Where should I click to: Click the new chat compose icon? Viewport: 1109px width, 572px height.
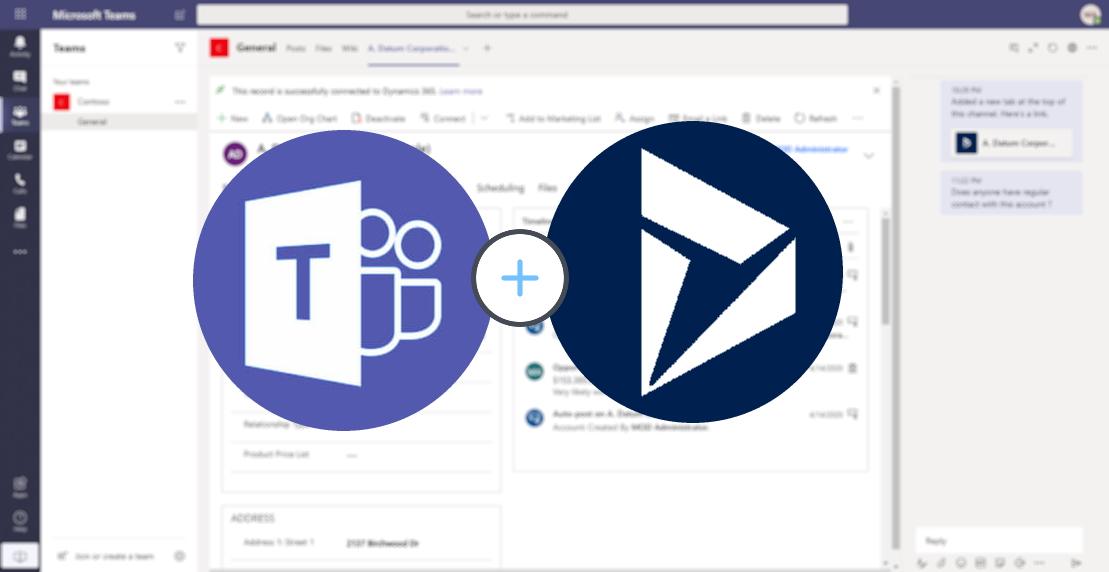[x=179, y=15]
